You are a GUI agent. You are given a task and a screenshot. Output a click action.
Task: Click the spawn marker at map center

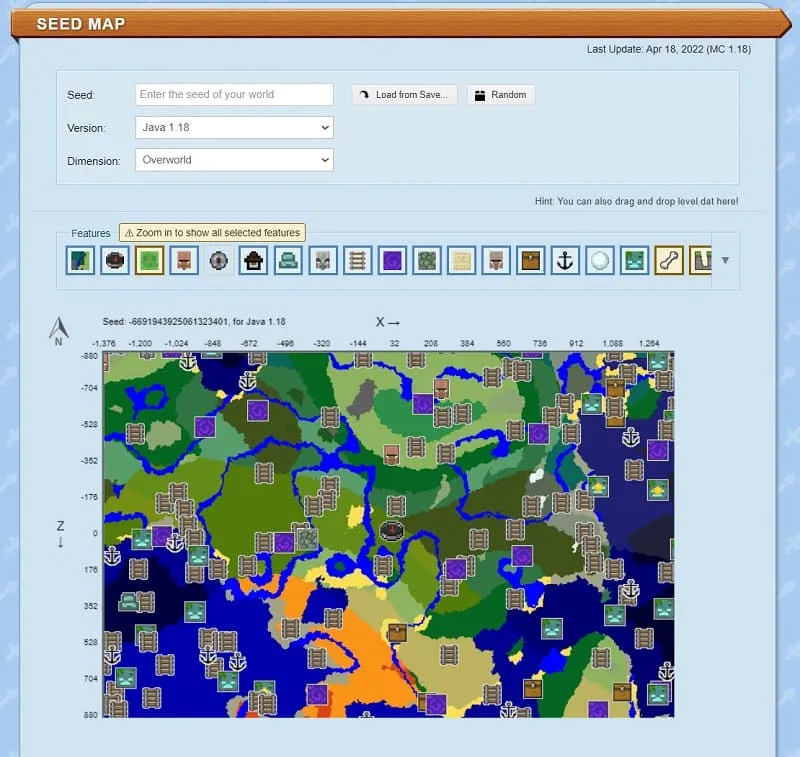click(x=390, y=531)
